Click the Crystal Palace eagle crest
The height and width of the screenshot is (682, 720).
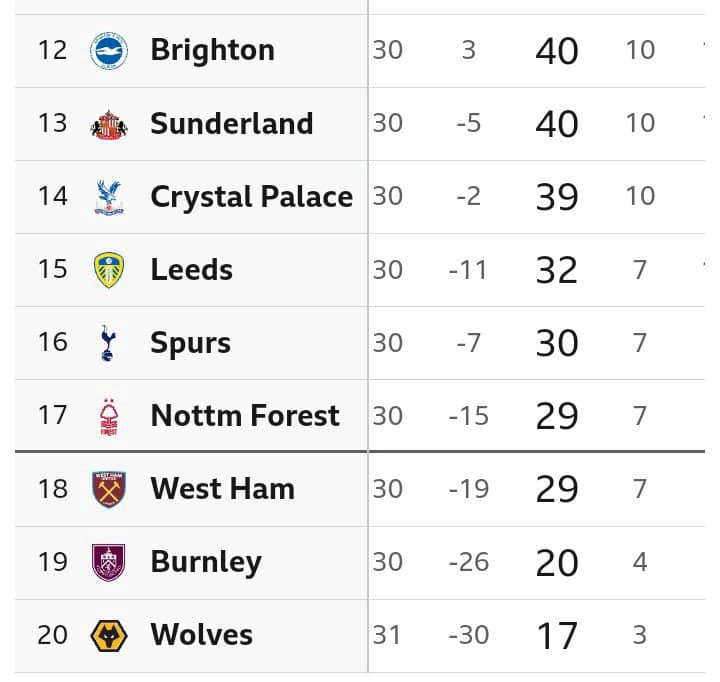(x=108, y=197)
